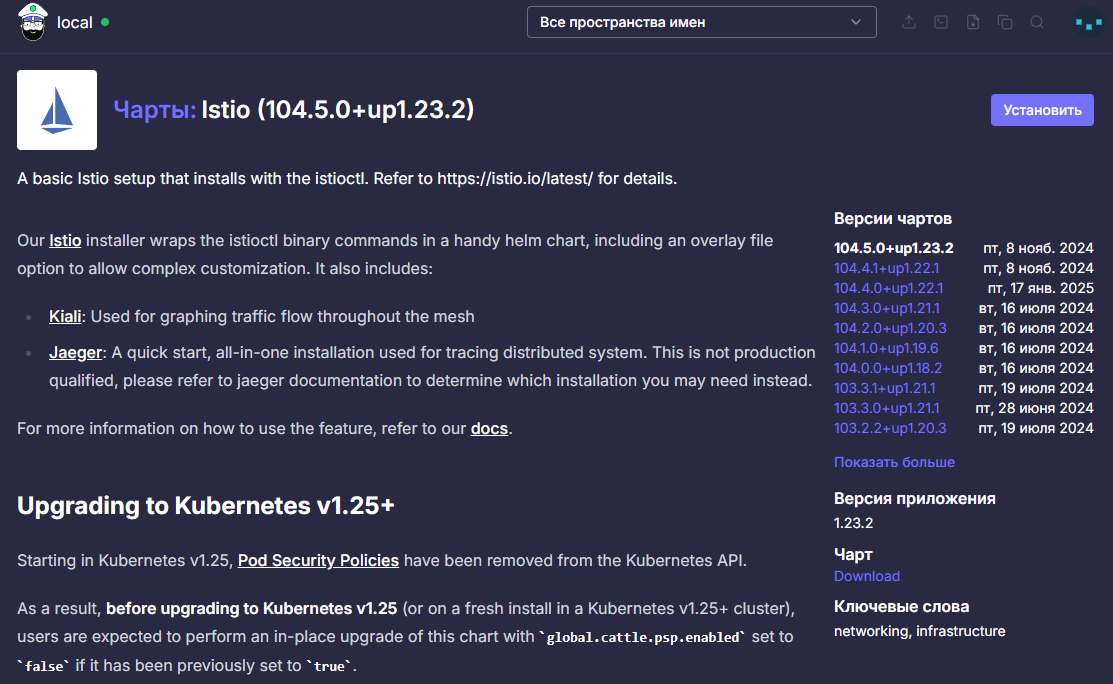1113x684 pixels.
Task: Open the 'Kiali' link
Action: coord(65,316)
